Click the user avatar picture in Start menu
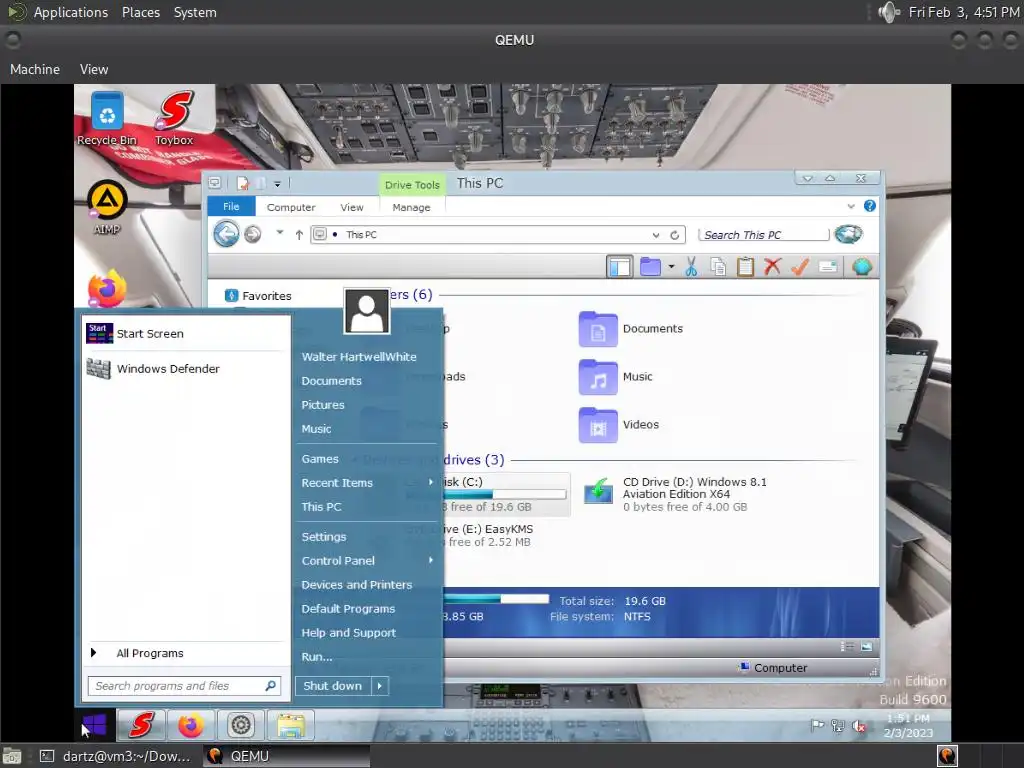Image resolution: width=1024 pixels, height=768 pixels. pos(366,311)
